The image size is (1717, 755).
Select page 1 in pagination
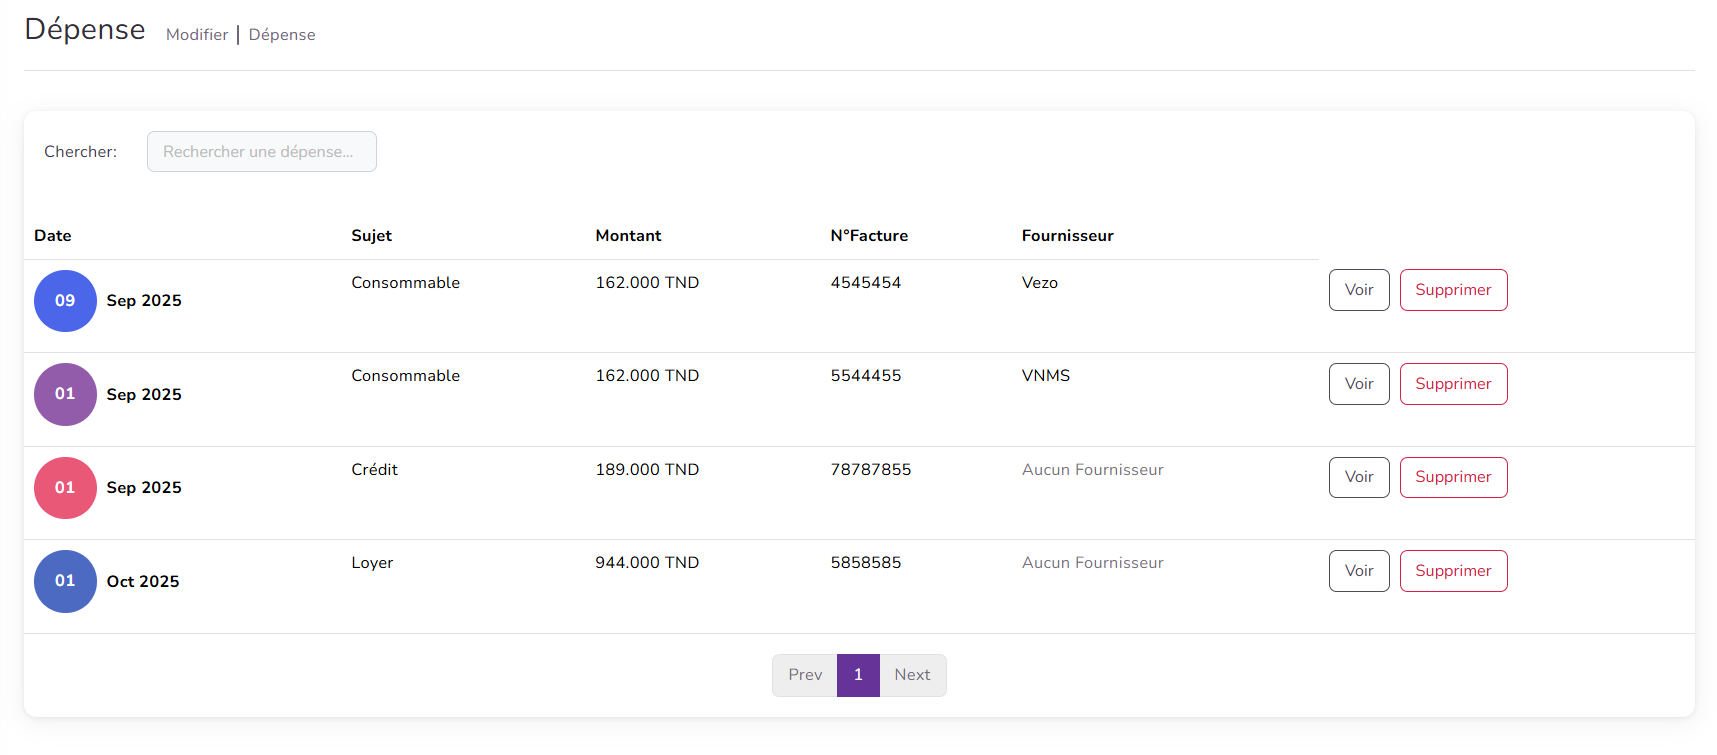click(858, 675)
